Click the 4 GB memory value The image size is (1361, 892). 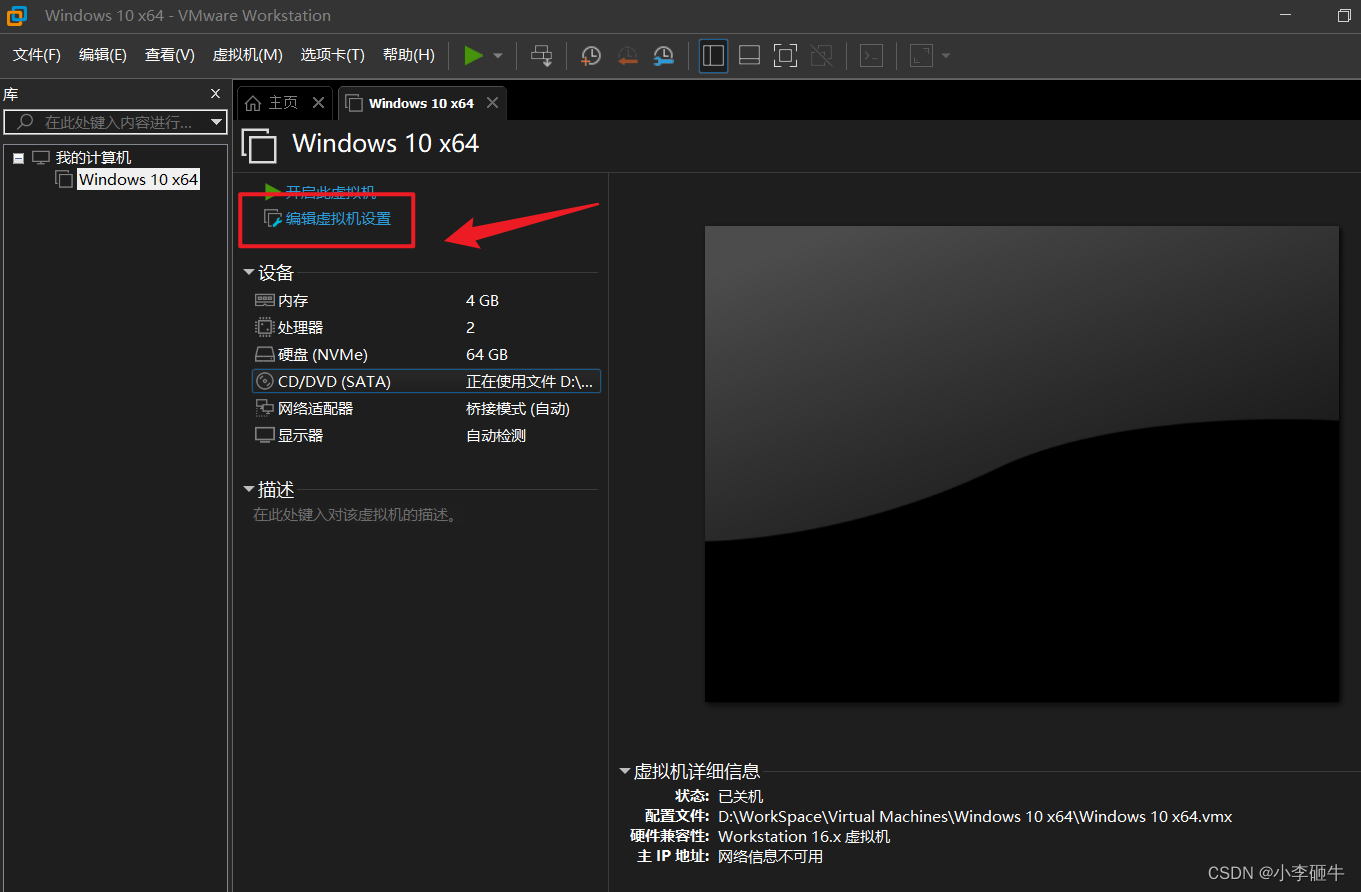click(482, 300)
